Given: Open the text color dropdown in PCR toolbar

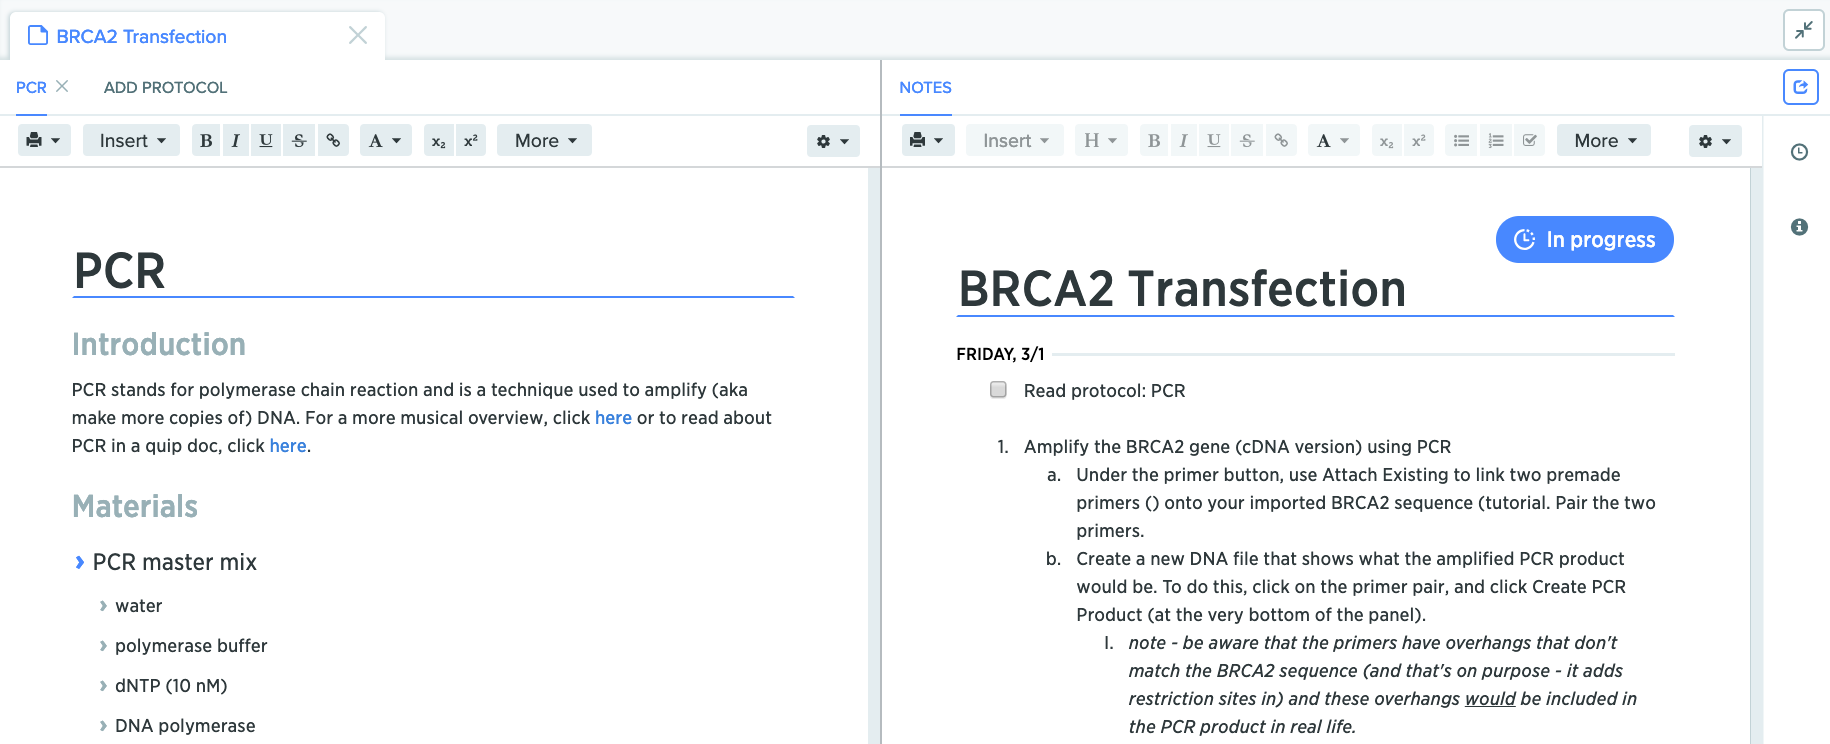Looking at the screenshot, I should tap(384, 141).
